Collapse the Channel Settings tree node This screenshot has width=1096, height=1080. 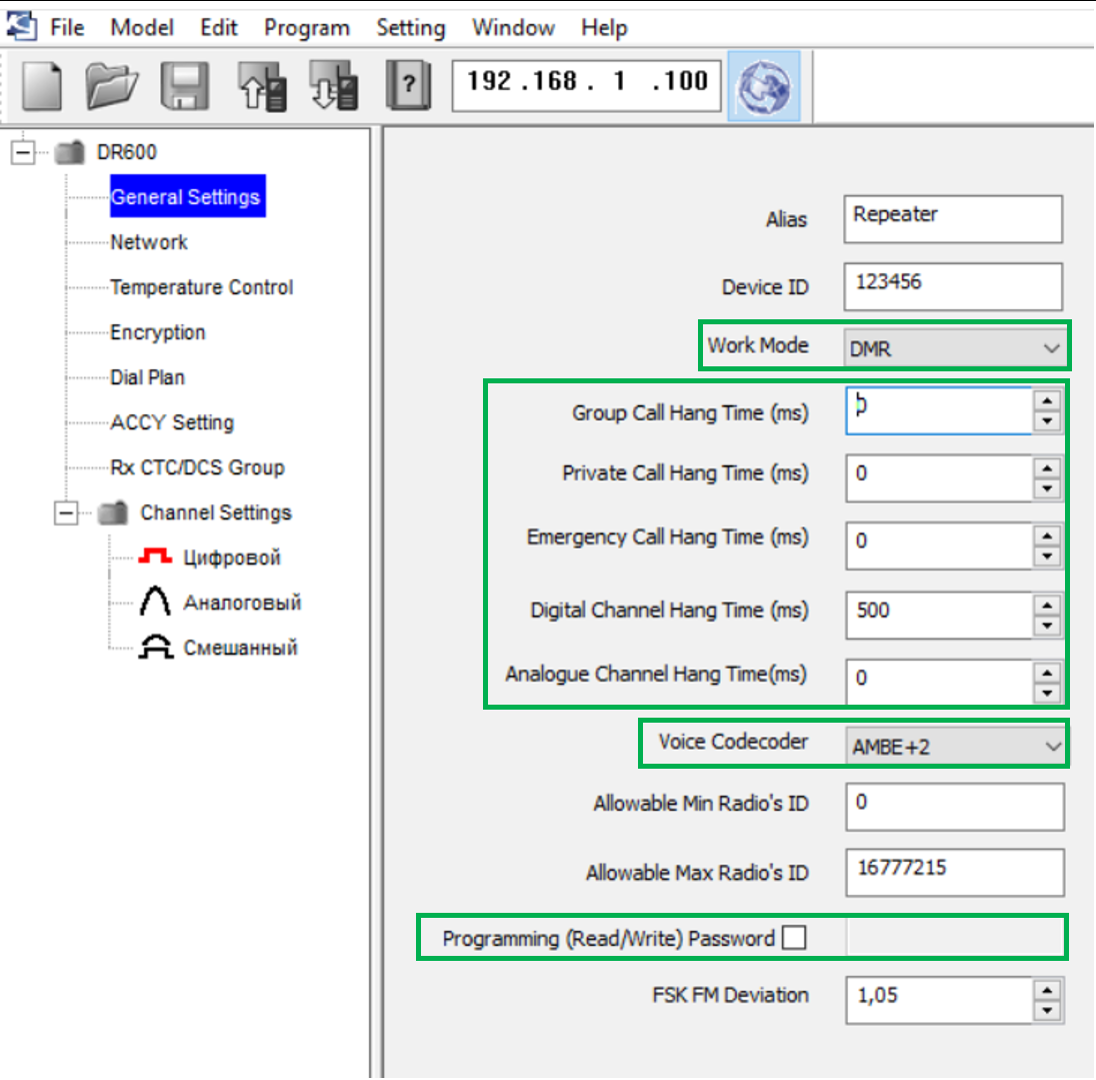(x=67, y=513)
